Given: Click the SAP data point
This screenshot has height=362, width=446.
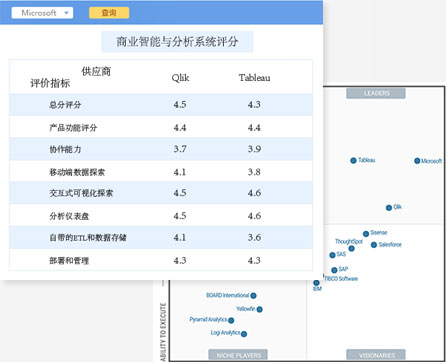Looking at the screenshot, I should click(x=334, y=270).
